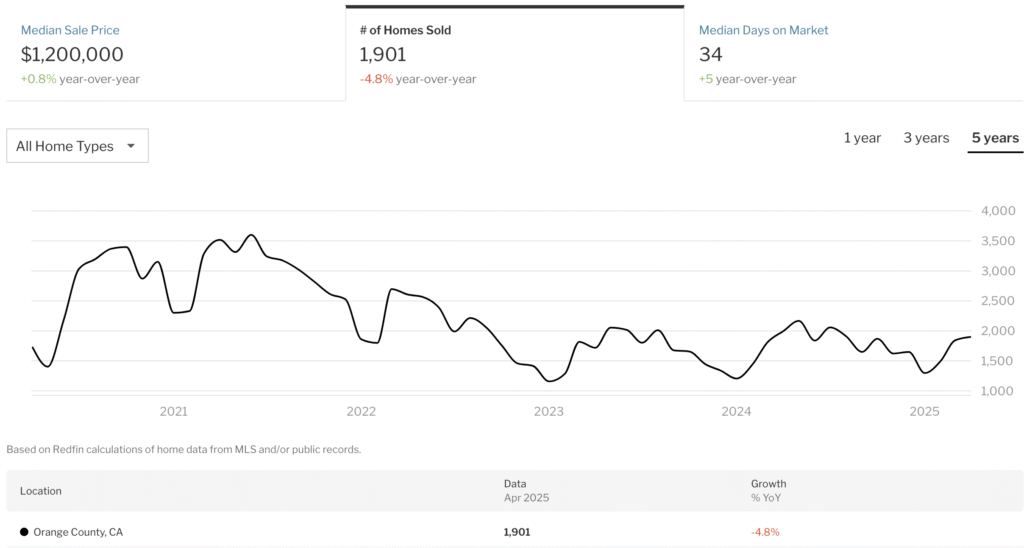Select the 3 years time range
The height and width of the screenshot is (548, 1024).
[926, 138]
